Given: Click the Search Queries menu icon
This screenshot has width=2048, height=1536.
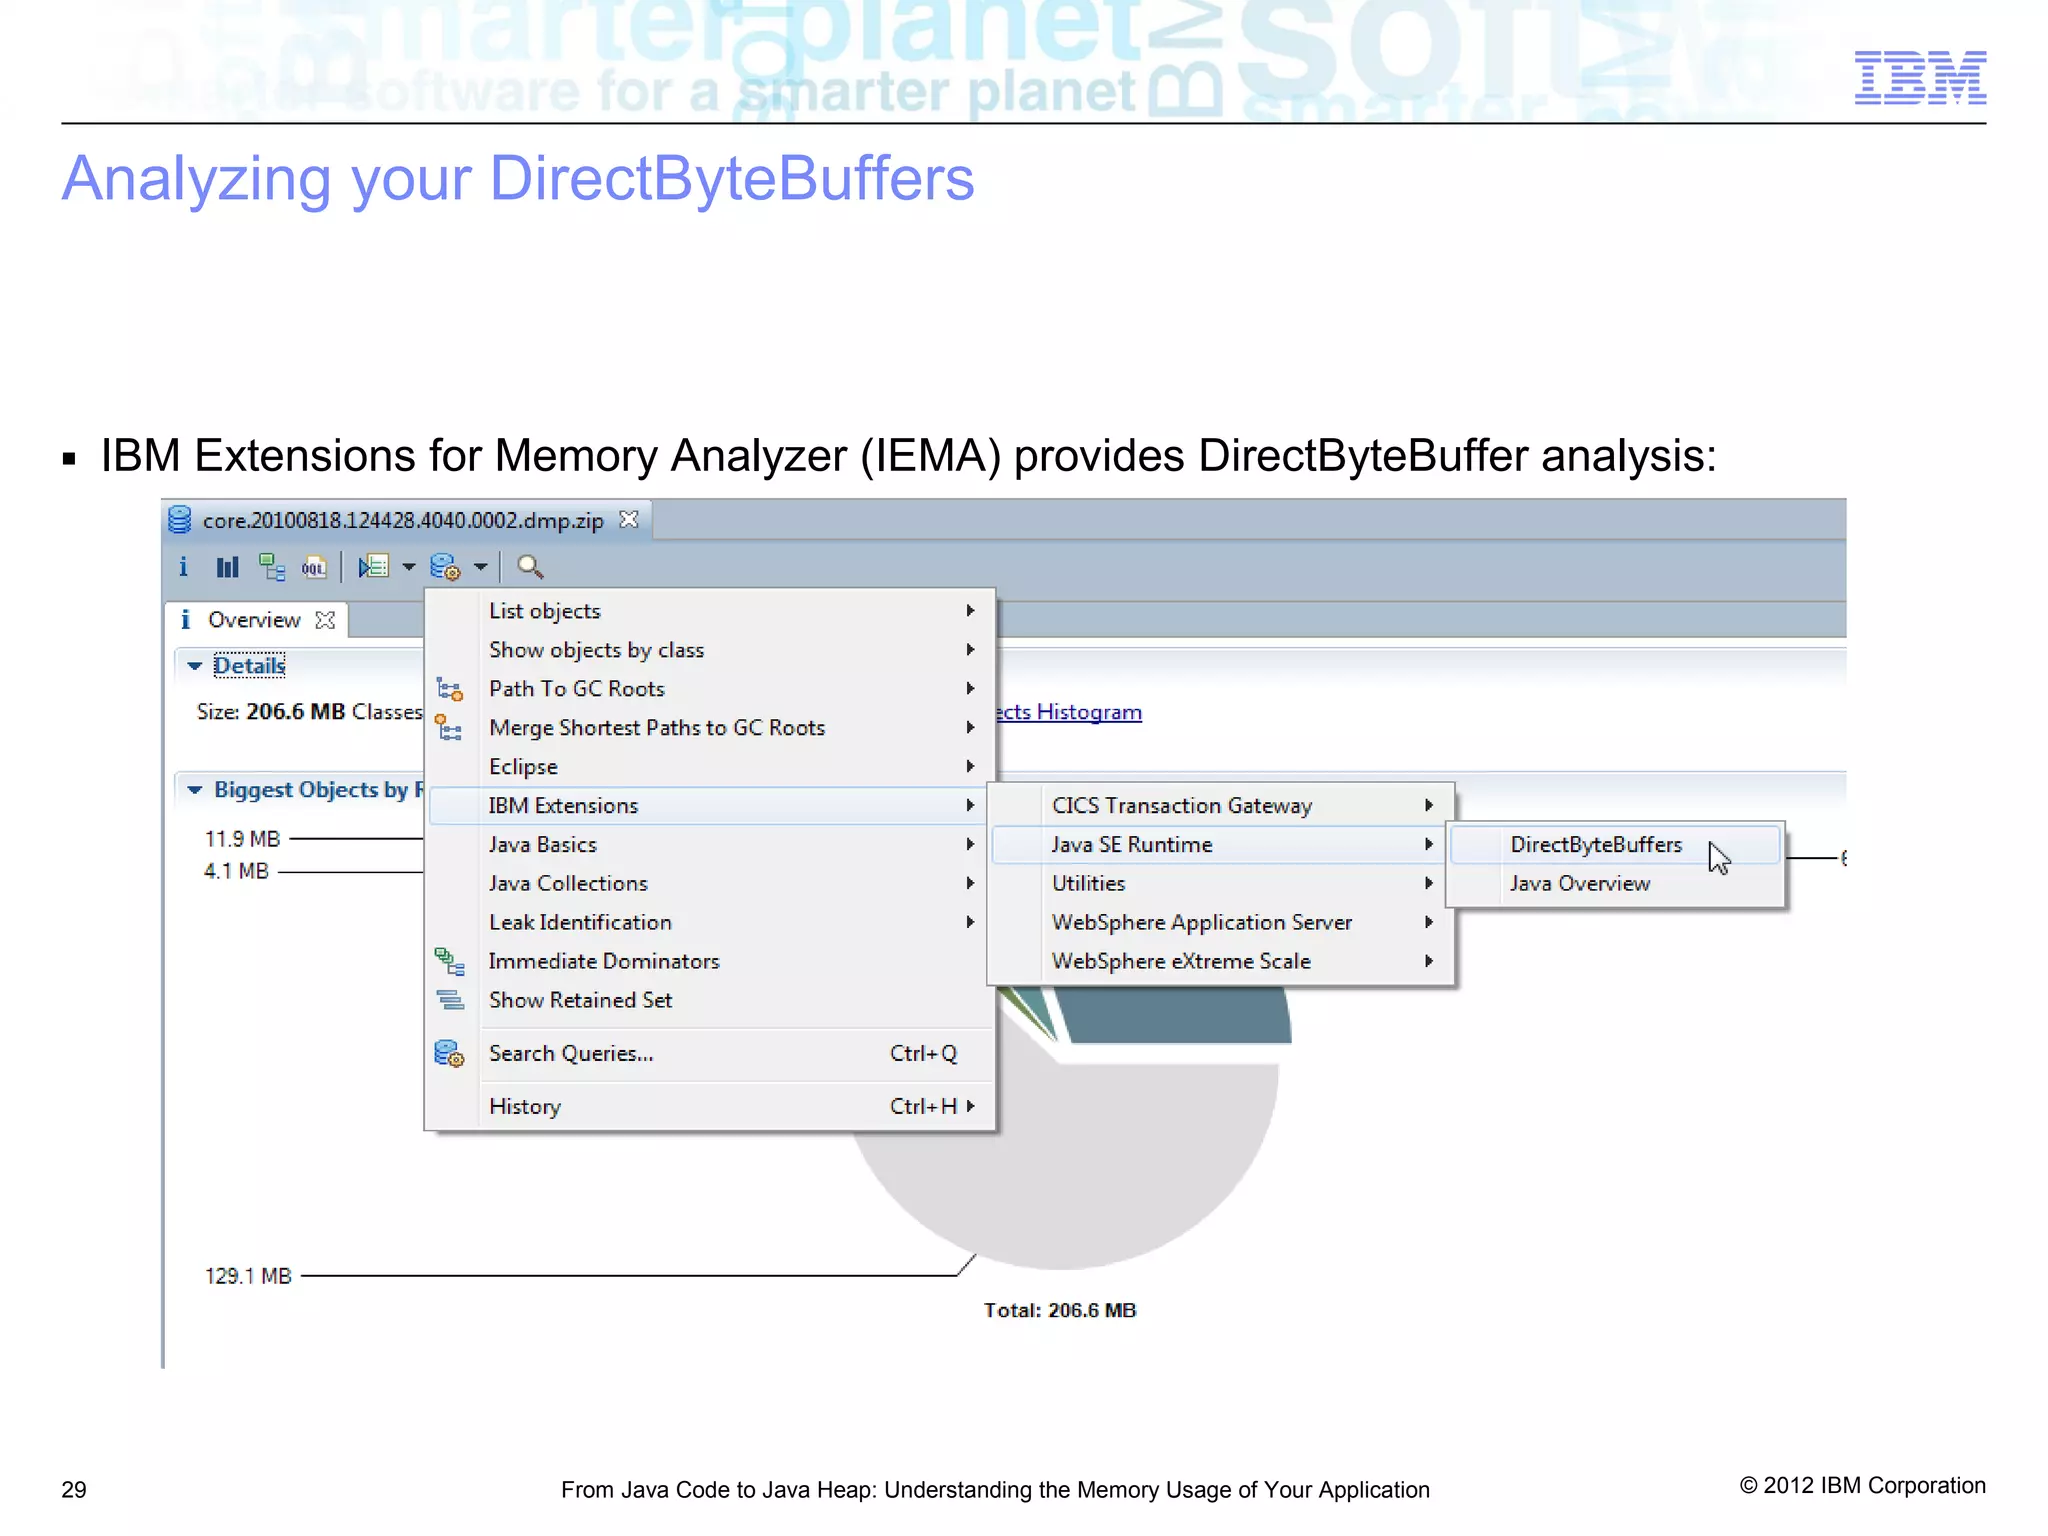Looking at the screenshot, I should [x=449, y=1054].
